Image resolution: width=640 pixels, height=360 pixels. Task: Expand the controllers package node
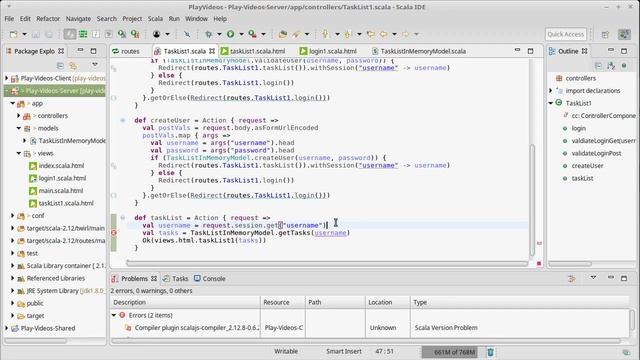pyautogui.click(x=19, y=116)
